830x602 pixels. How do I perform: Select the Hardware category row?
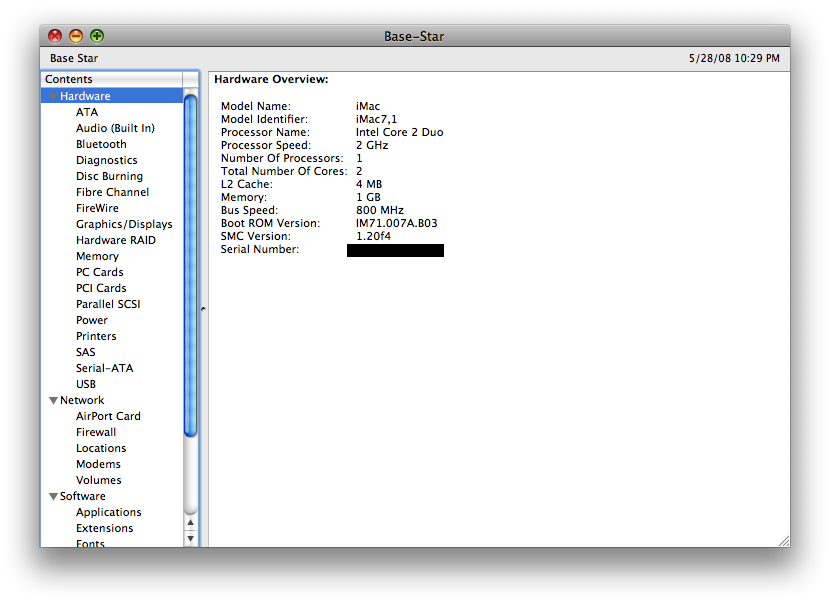(112, 96)
